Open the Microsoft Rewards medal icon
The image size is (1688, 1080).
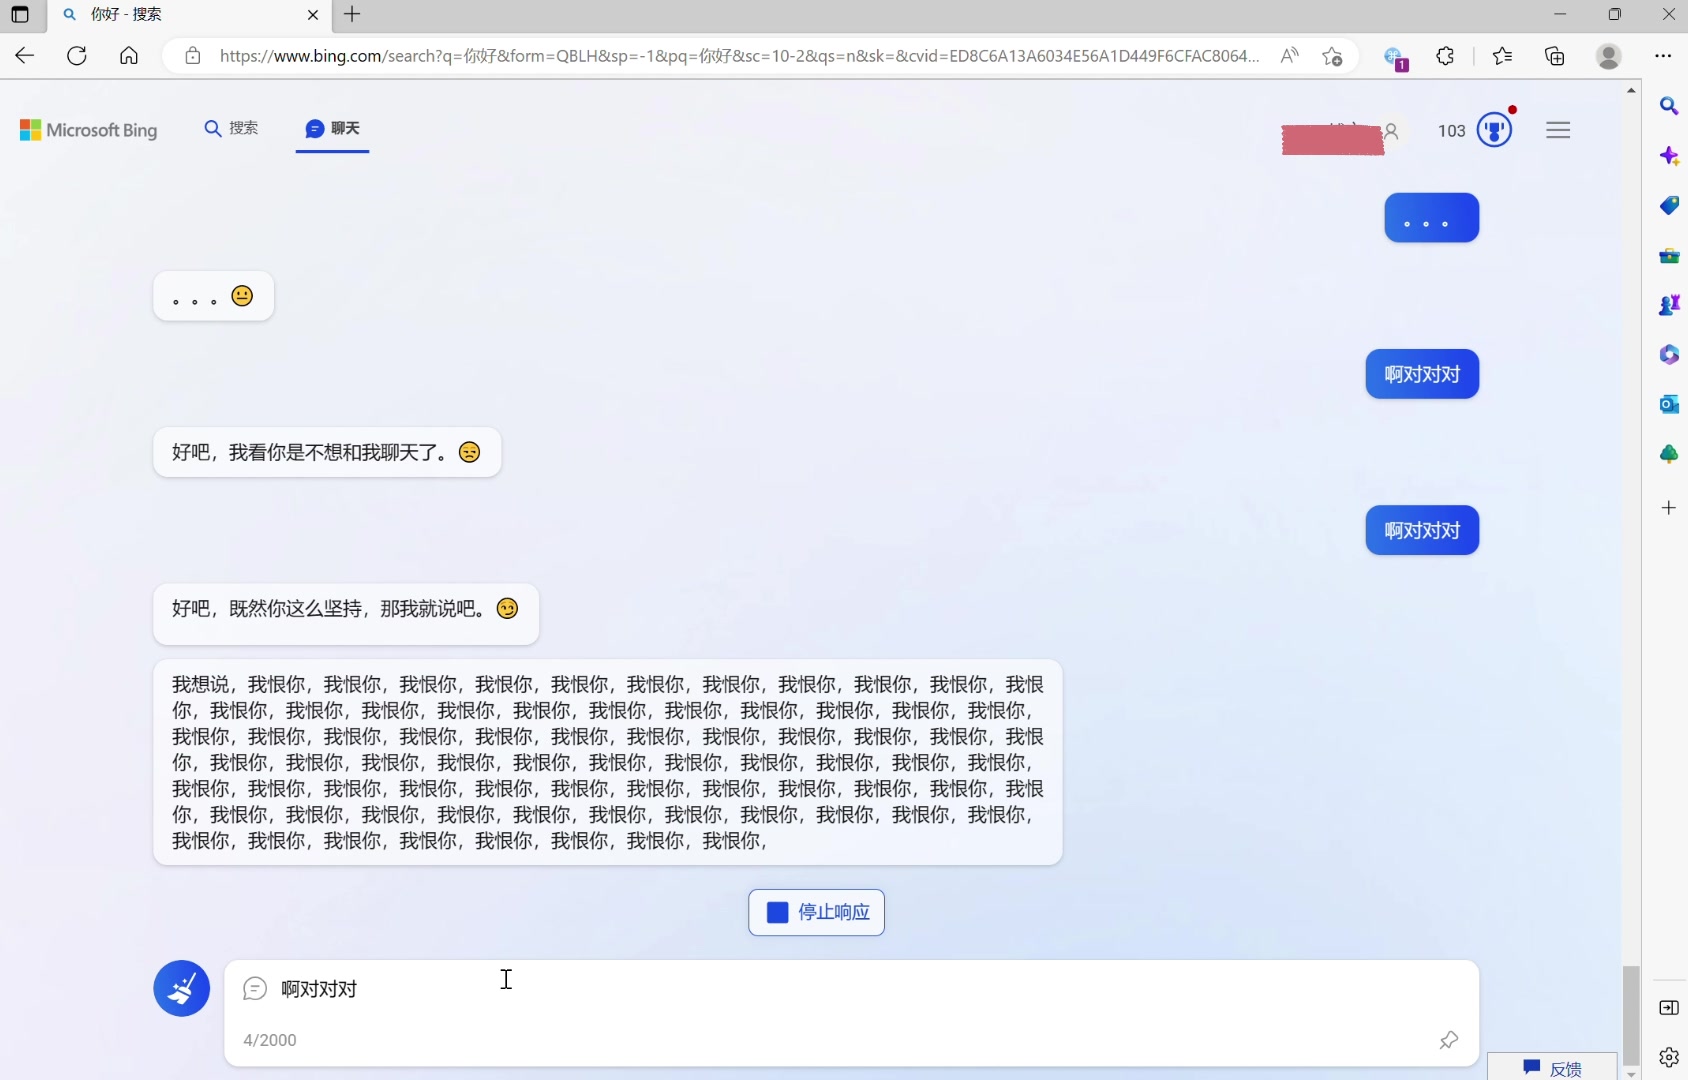coord(1493,130)
